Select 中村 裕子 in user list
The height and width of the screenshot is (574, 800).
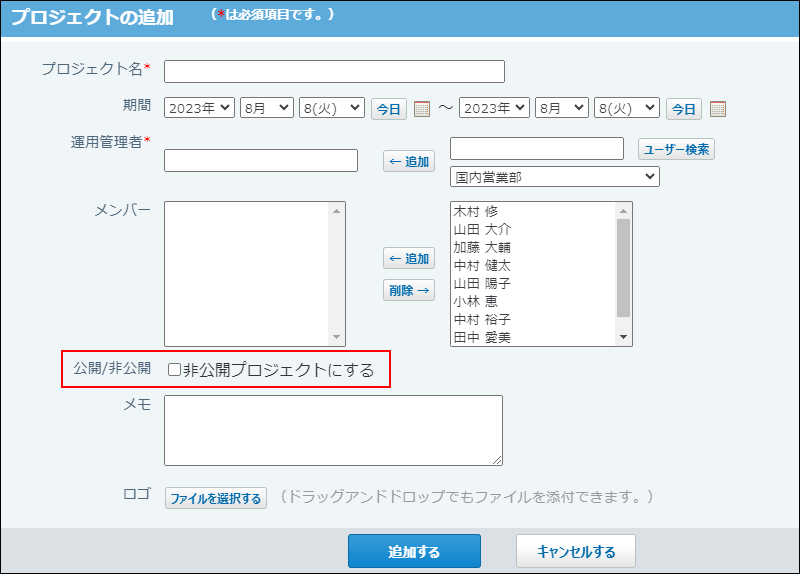point(533,319)
